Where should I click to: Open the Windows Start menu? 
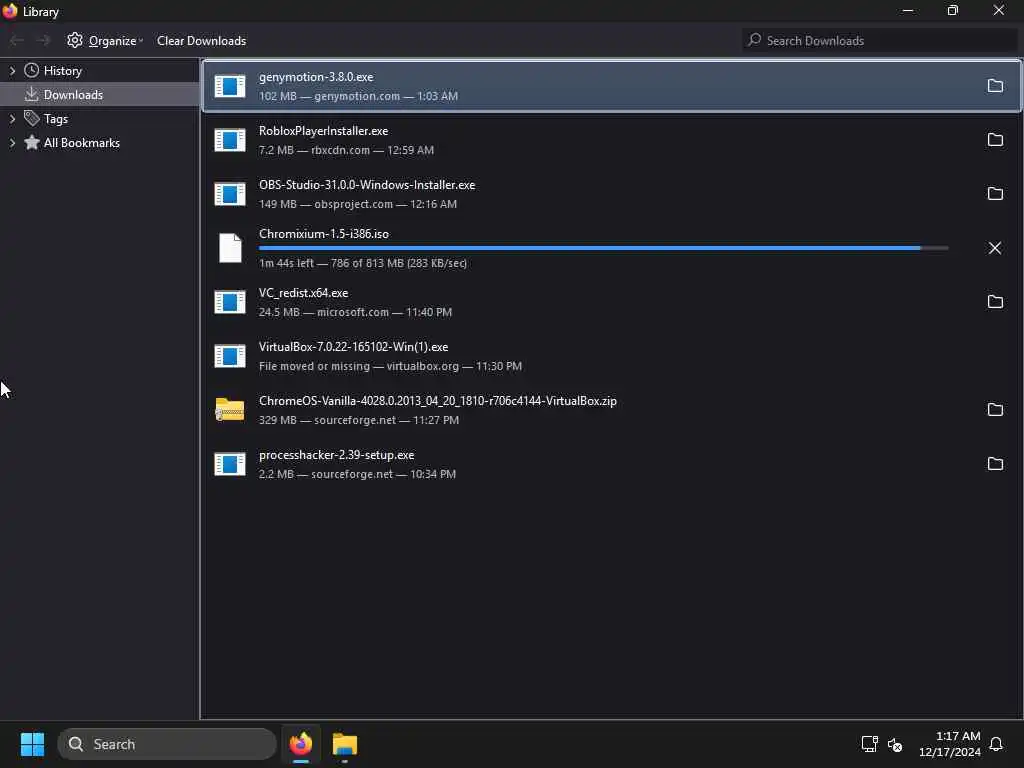(32, 744)
